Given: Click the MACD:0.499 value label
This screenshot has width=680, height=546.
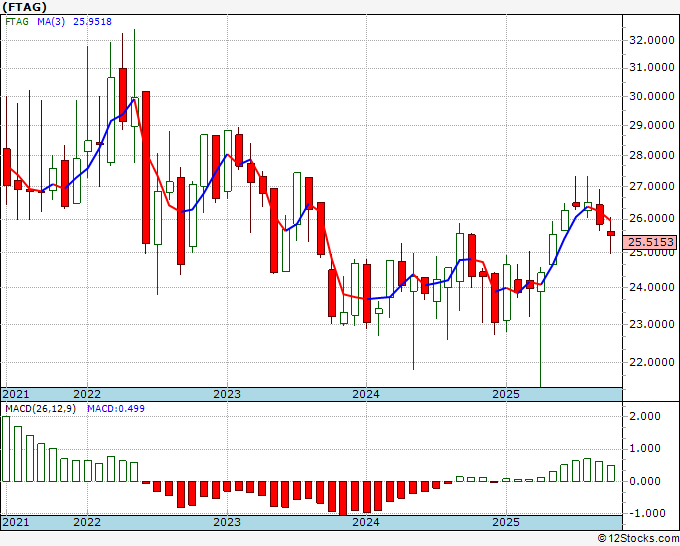Looking at the screenshot, I should (x=116, y=409).
